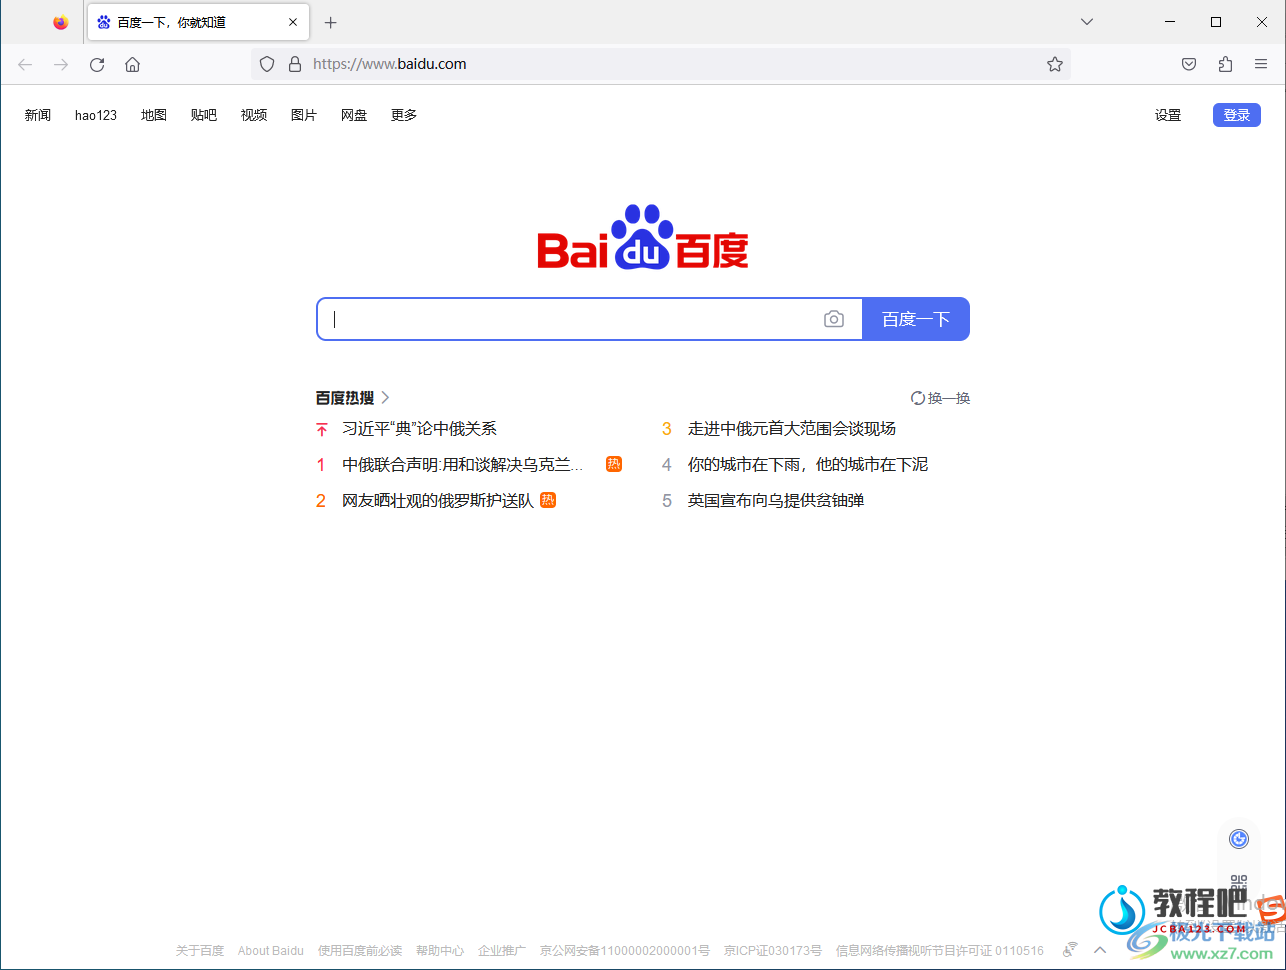Go forward one page
Viewport: 1286px width, 970px height.
click(61, 64)
